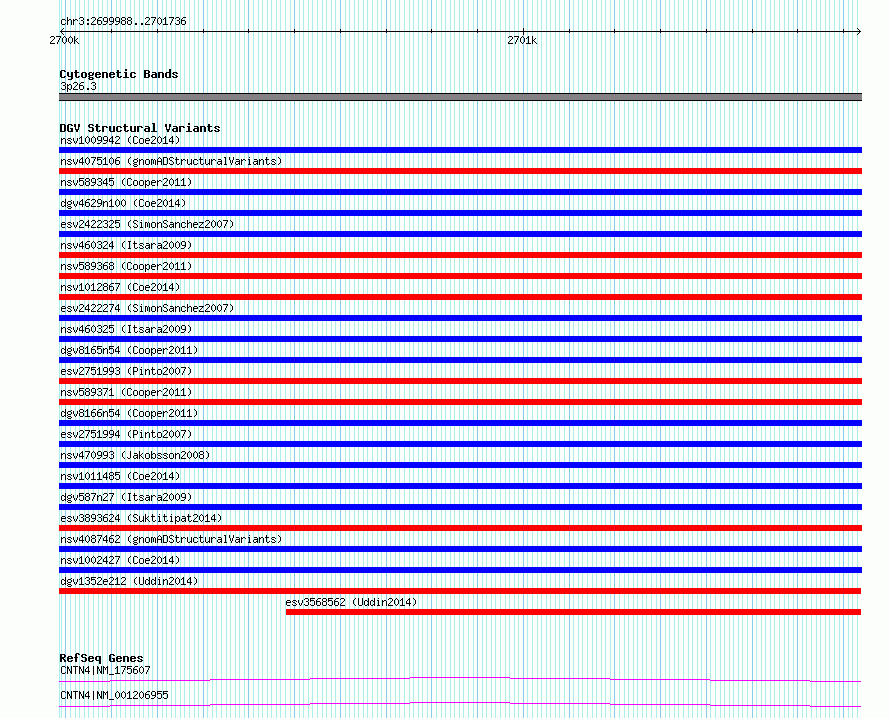The image size is (890, 718).
Task: Select the blue bar for nsv470993
Action: point(460,465)
